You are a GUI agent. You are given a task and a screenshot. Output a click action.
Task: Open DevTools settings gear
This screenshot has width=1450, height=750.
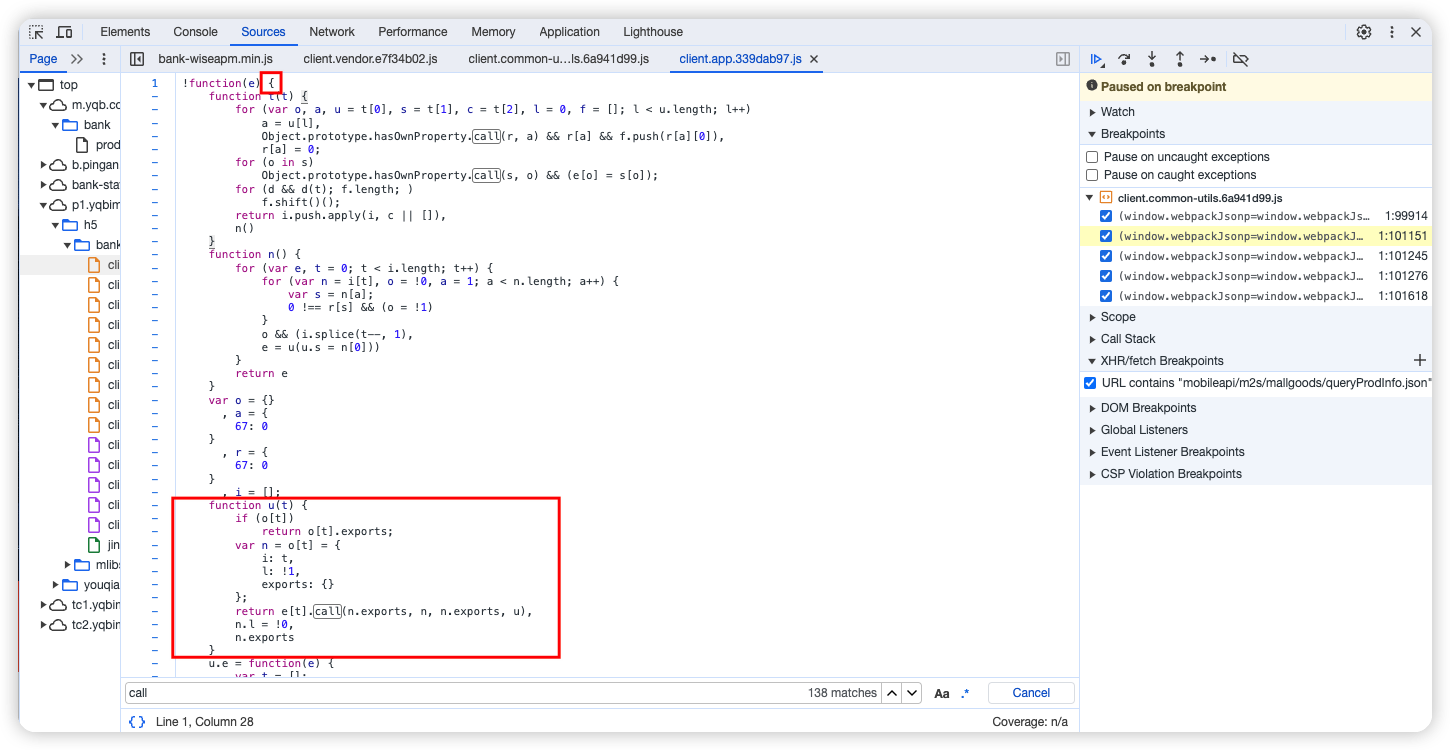click(1364, 32)
